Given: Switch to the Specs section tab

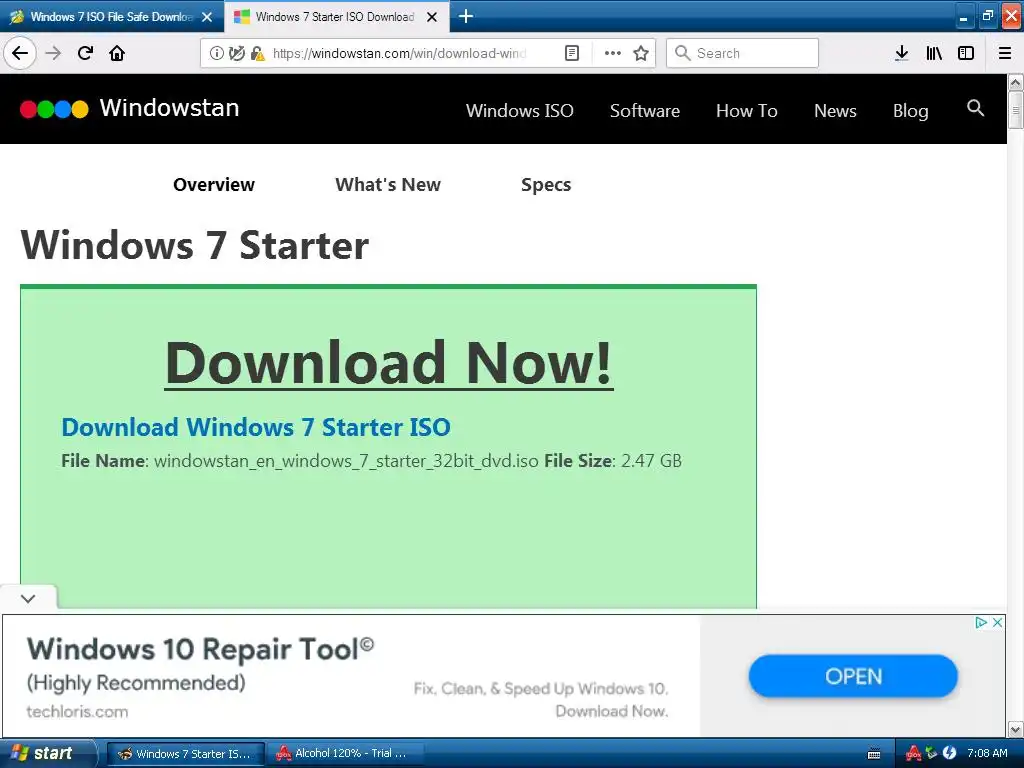Looking at the screenshot, I should pos(546,185).
